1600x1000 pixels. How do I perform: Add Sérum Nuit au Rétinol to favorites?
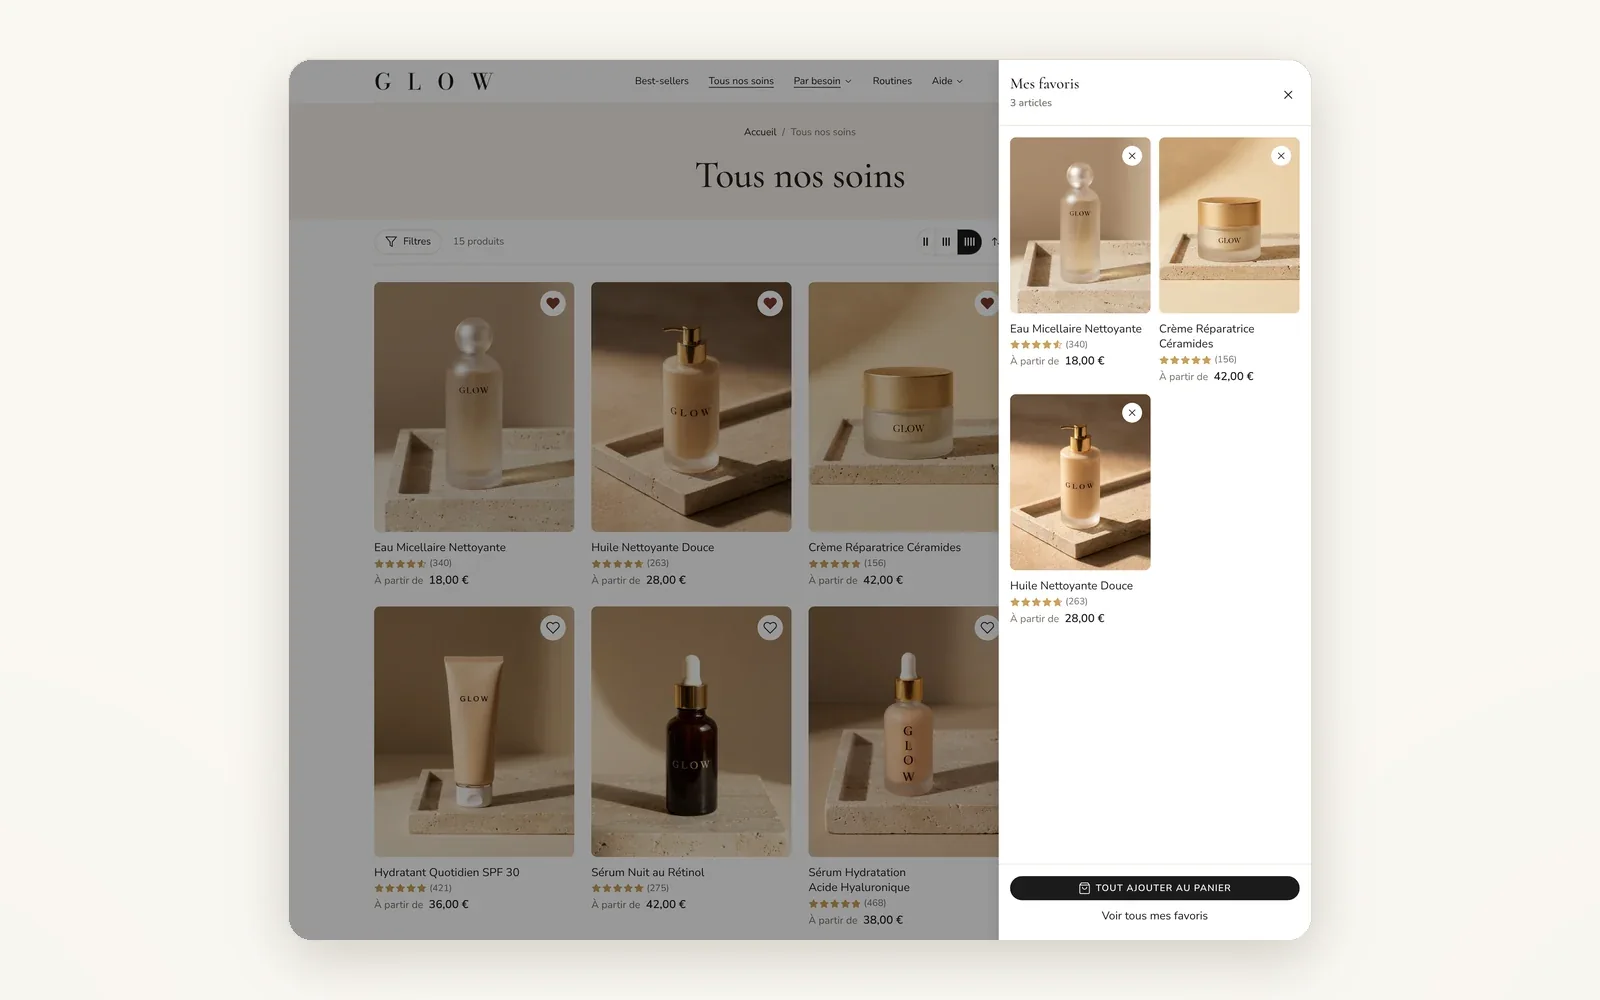tap(770, 628)
